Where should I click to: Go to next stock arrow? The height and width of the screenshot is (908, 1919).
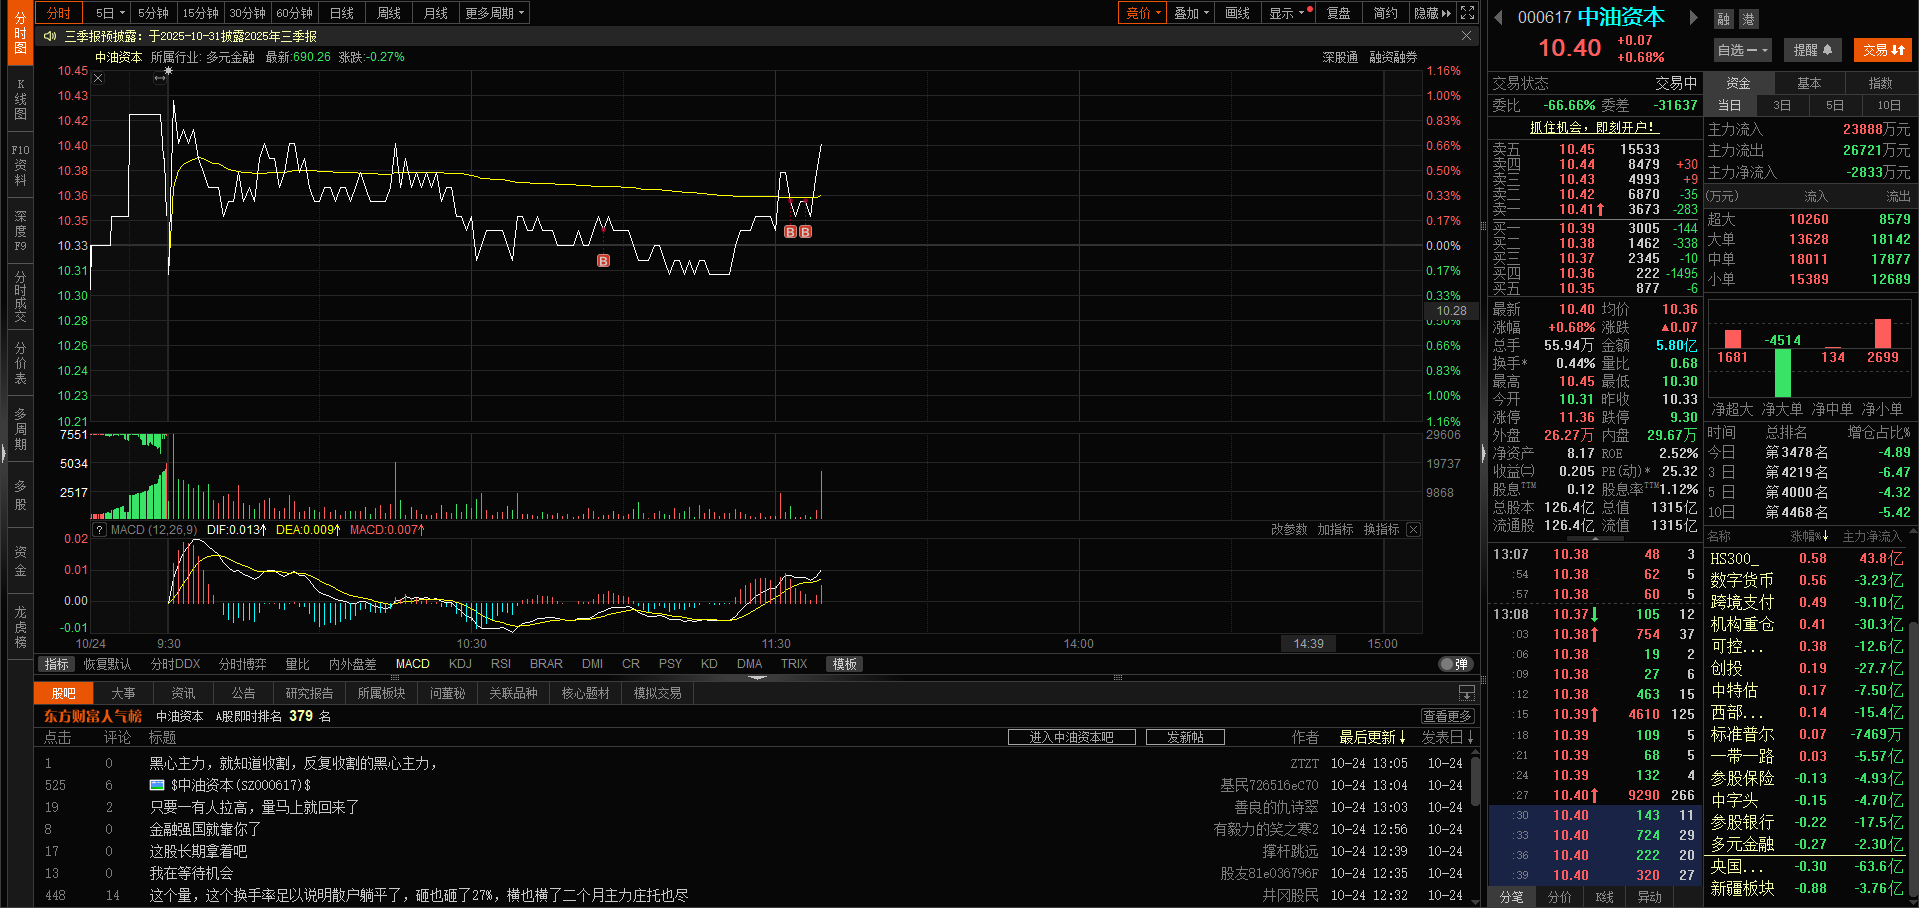pyautogui.click(x=1693, y=17)
